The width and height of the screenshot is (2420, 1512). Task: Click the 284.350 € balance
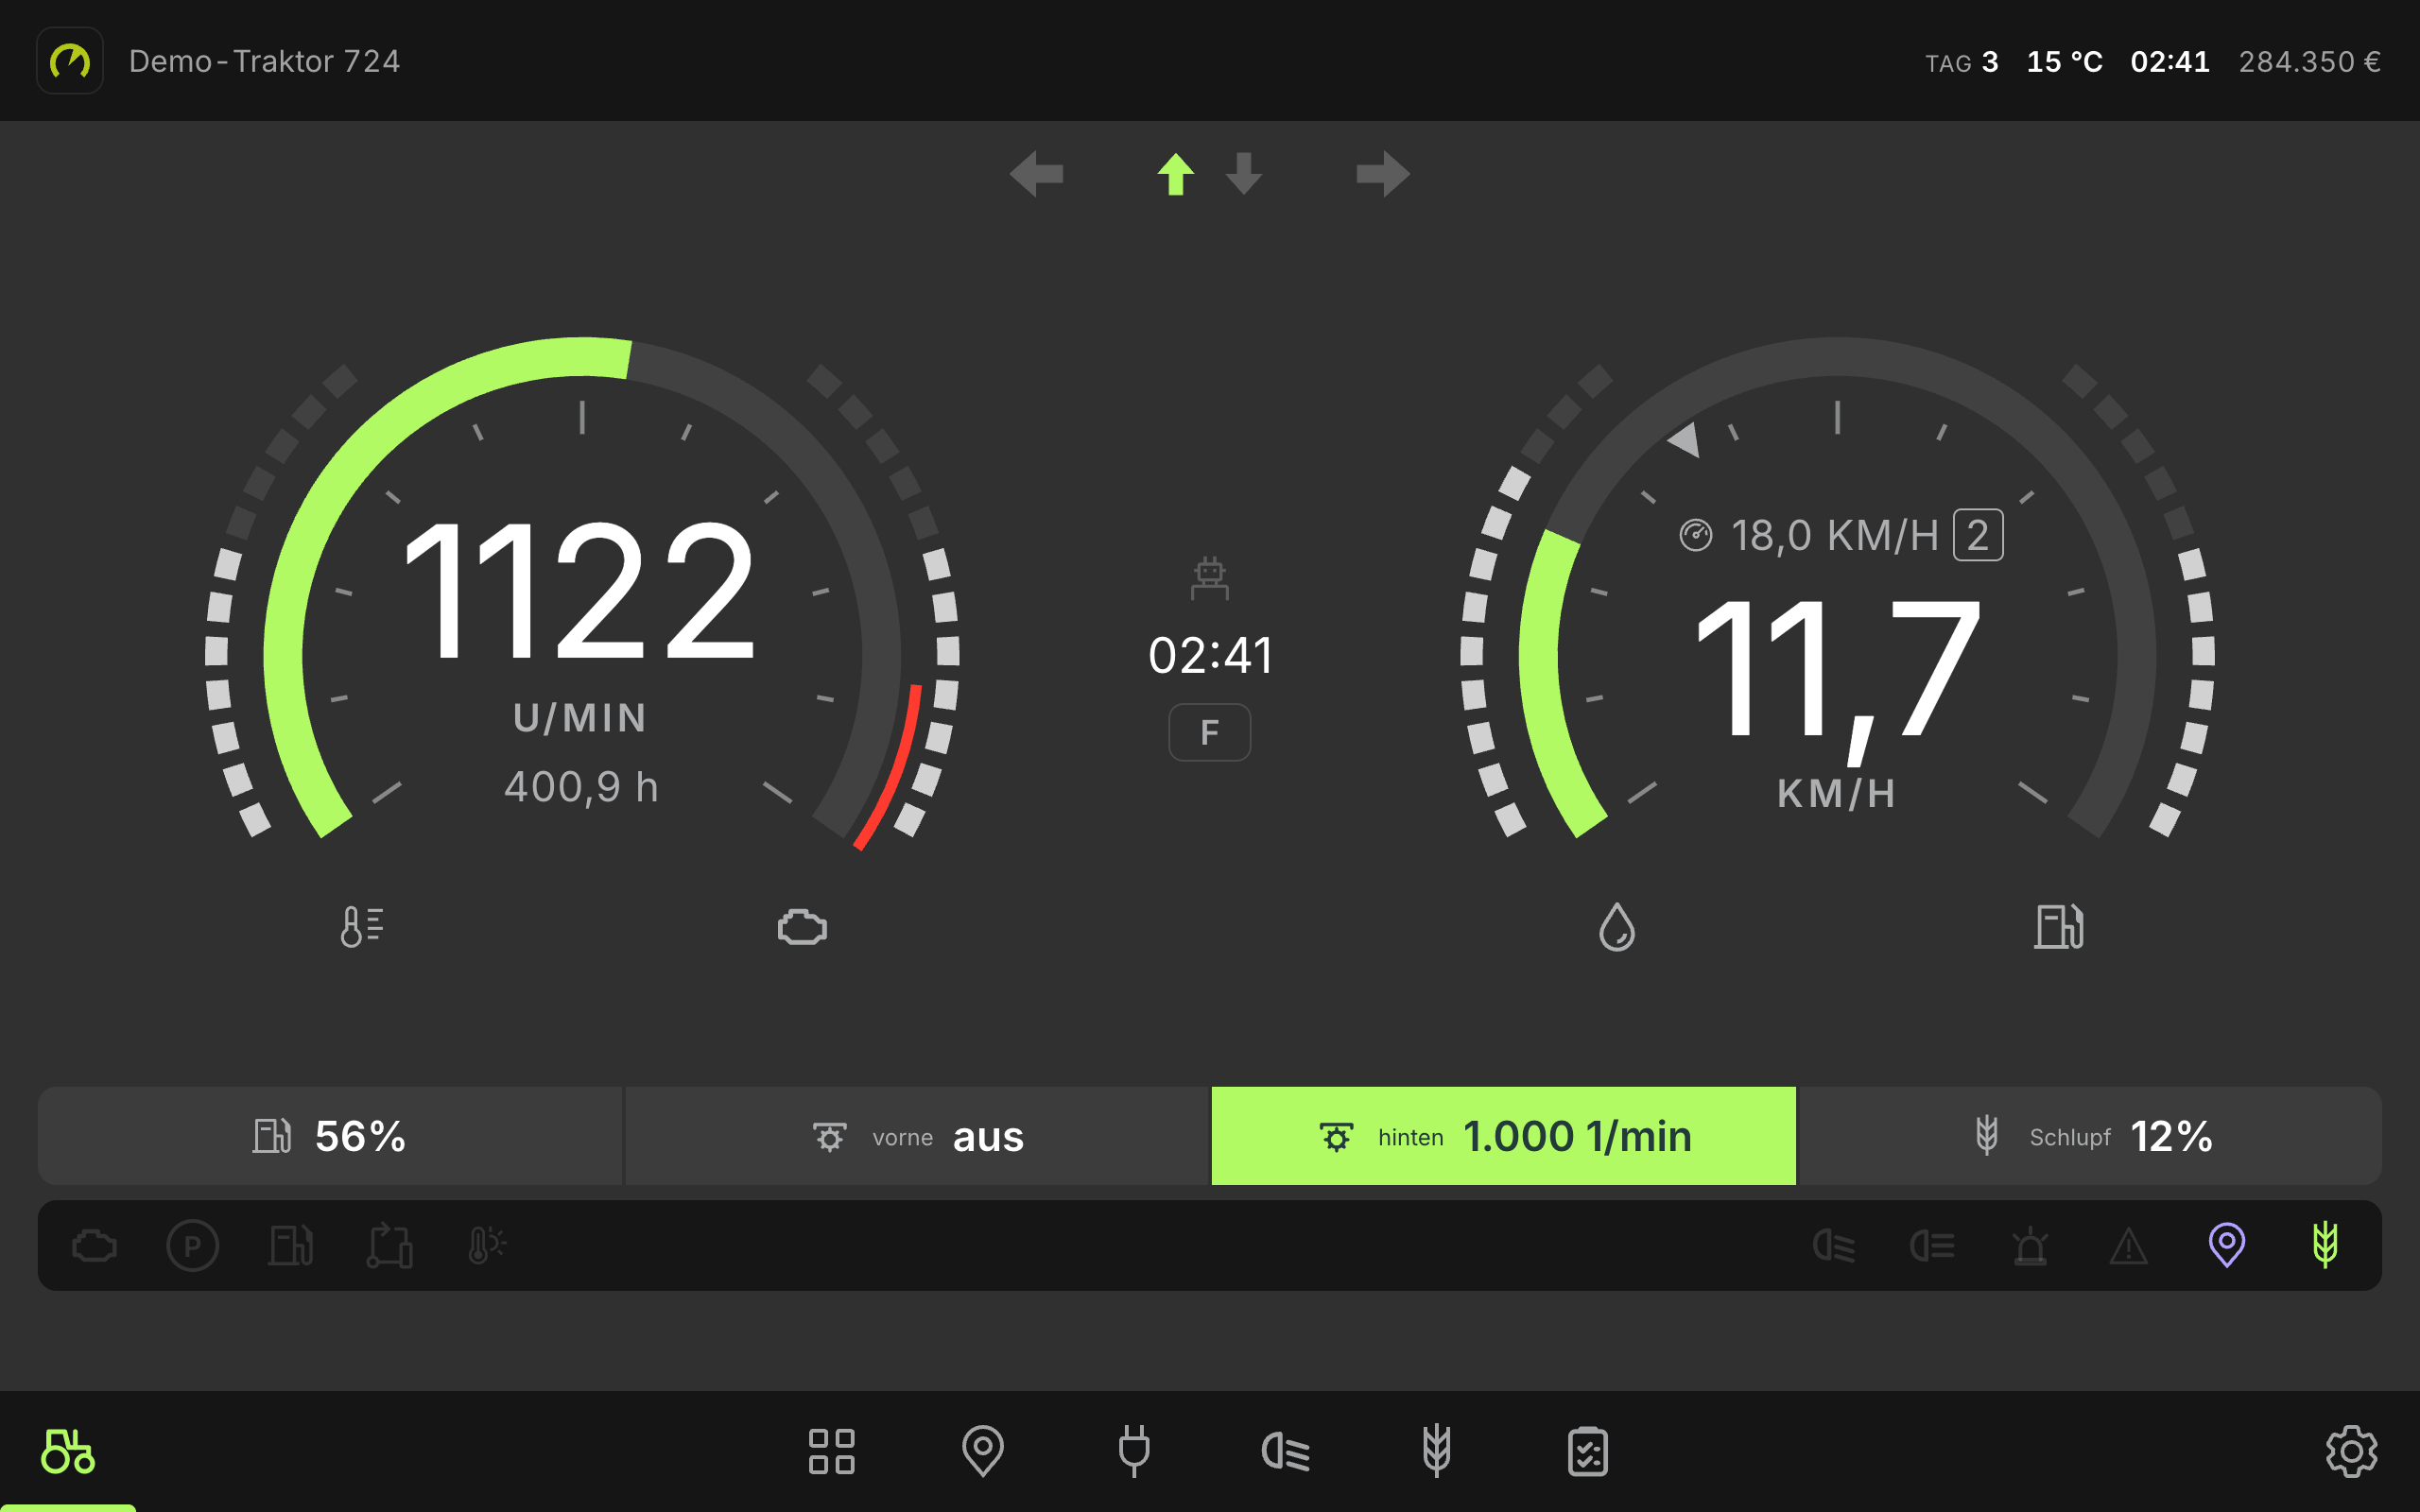[2309, 62]
